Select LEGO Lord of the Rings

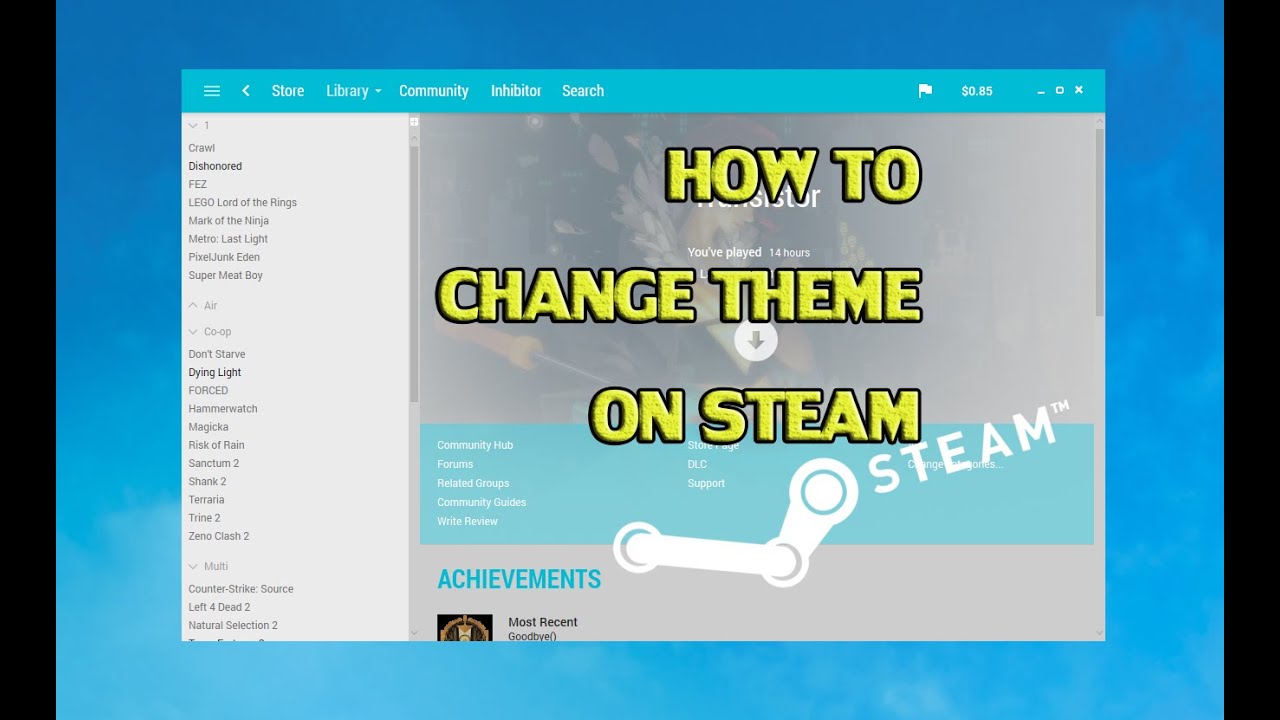(x=243, y=202)
